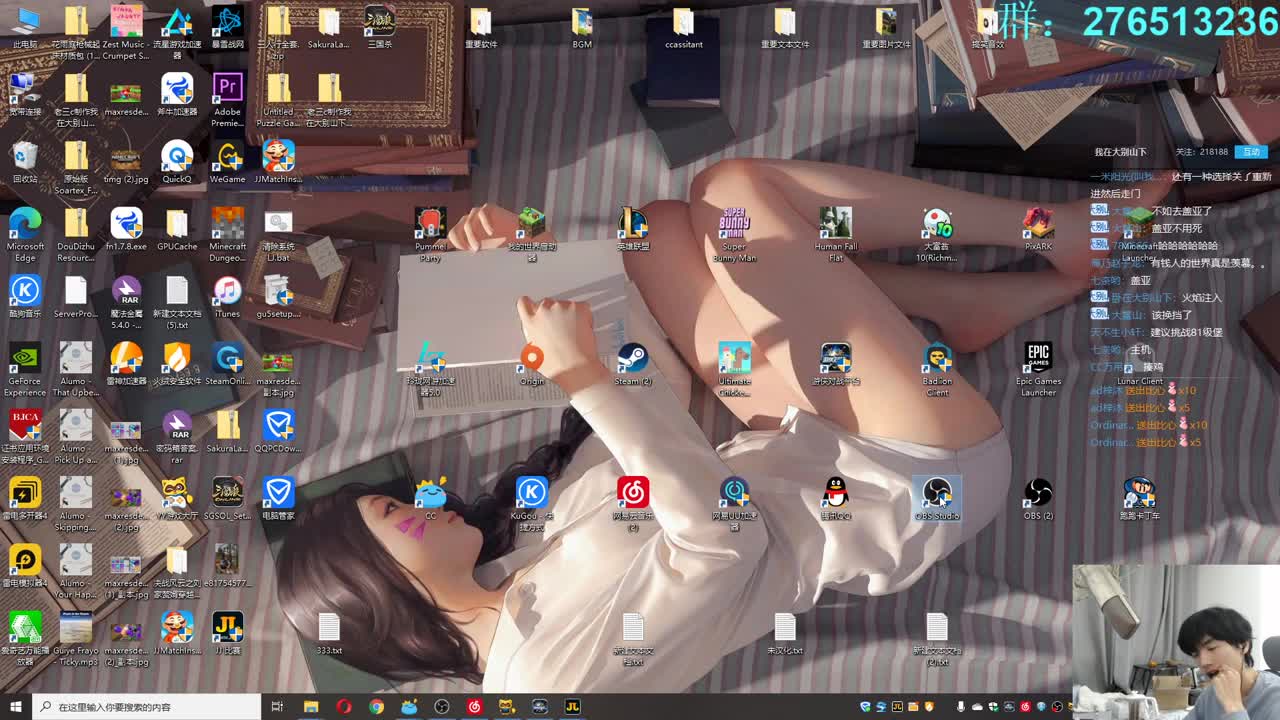Open the JJ比赛 desktop shortcut
This screenshot has width=1280, height=720.
(x=227, y=634)
